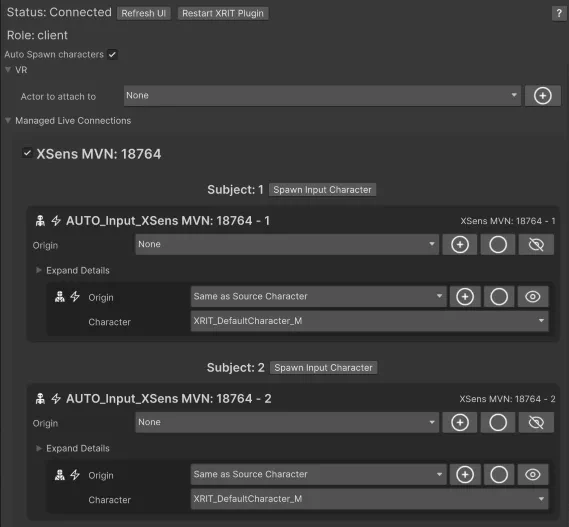The height and width of the screenshot is (527, 569).
Task: Click lightning icon in Subject 2 output Origin row
Action: click(x=75, y=474)
